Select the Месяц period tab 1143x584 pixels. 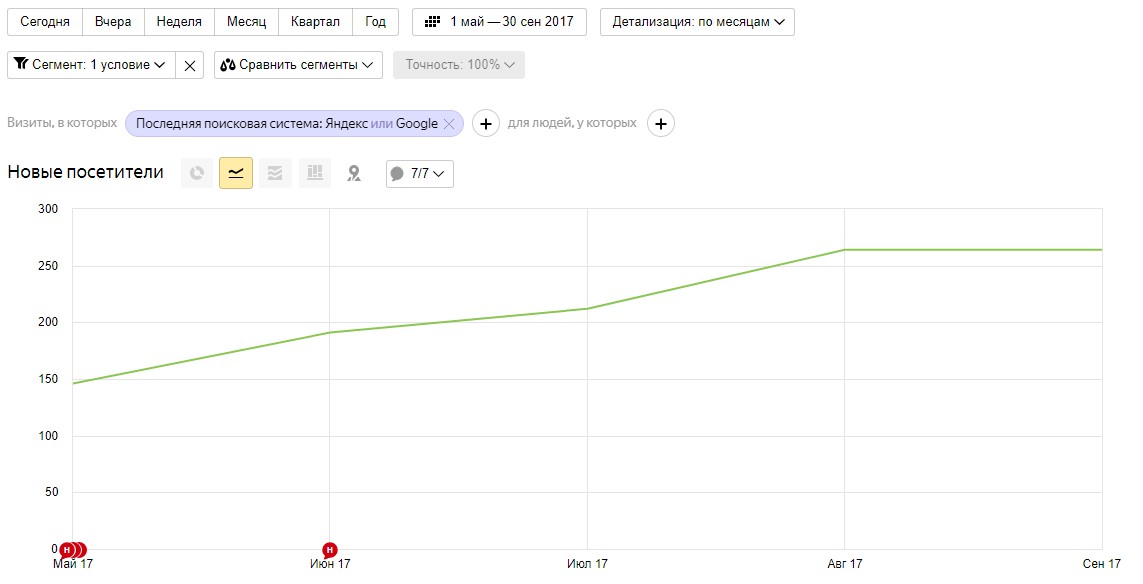pos(246,22)
